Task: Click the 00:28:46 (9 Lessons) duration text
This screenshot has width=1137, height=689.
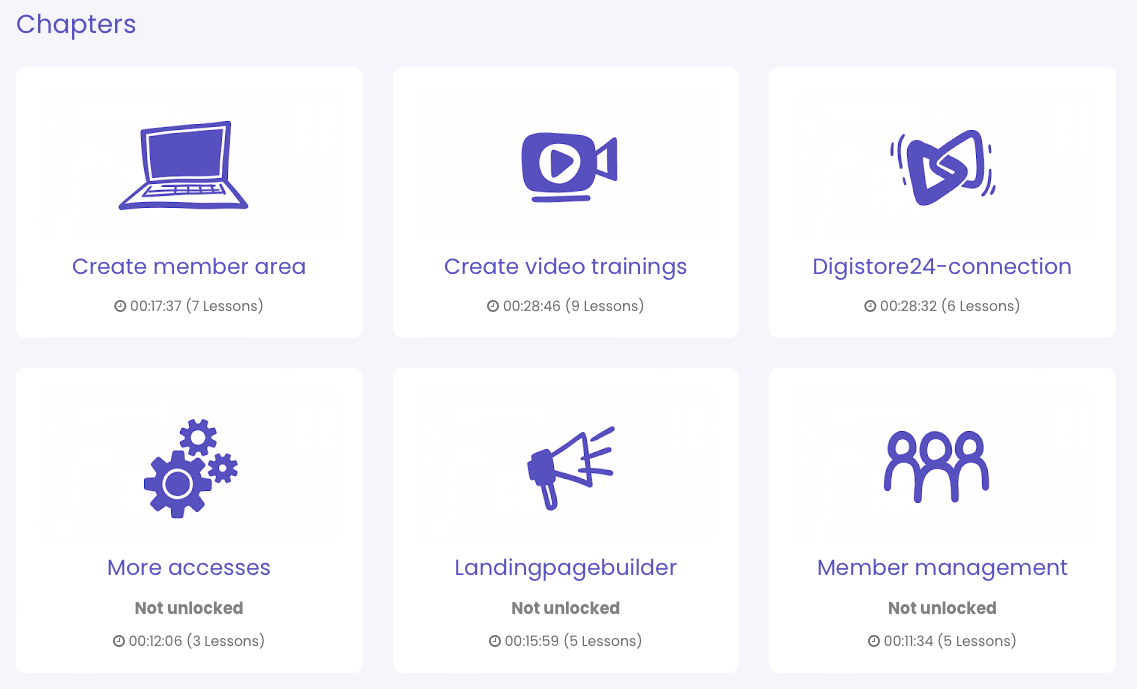Action: tap(573, 306)
